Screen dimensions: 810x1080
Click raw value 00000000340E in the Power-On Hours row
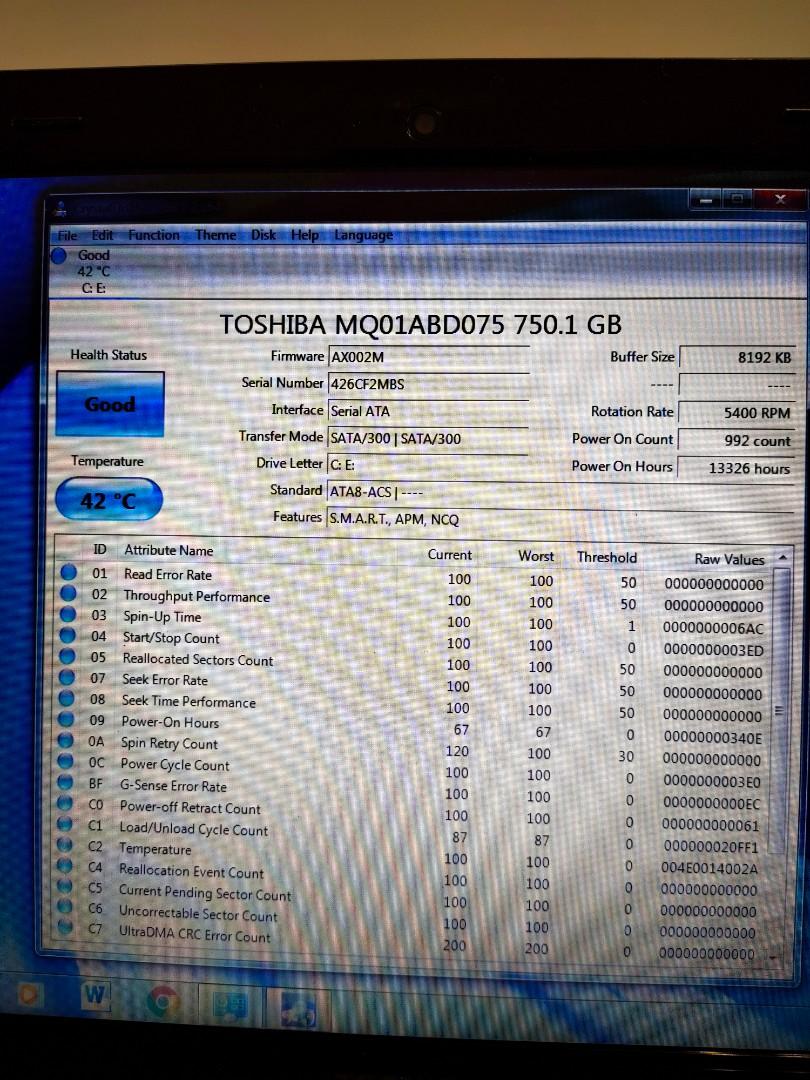[713, 738]
